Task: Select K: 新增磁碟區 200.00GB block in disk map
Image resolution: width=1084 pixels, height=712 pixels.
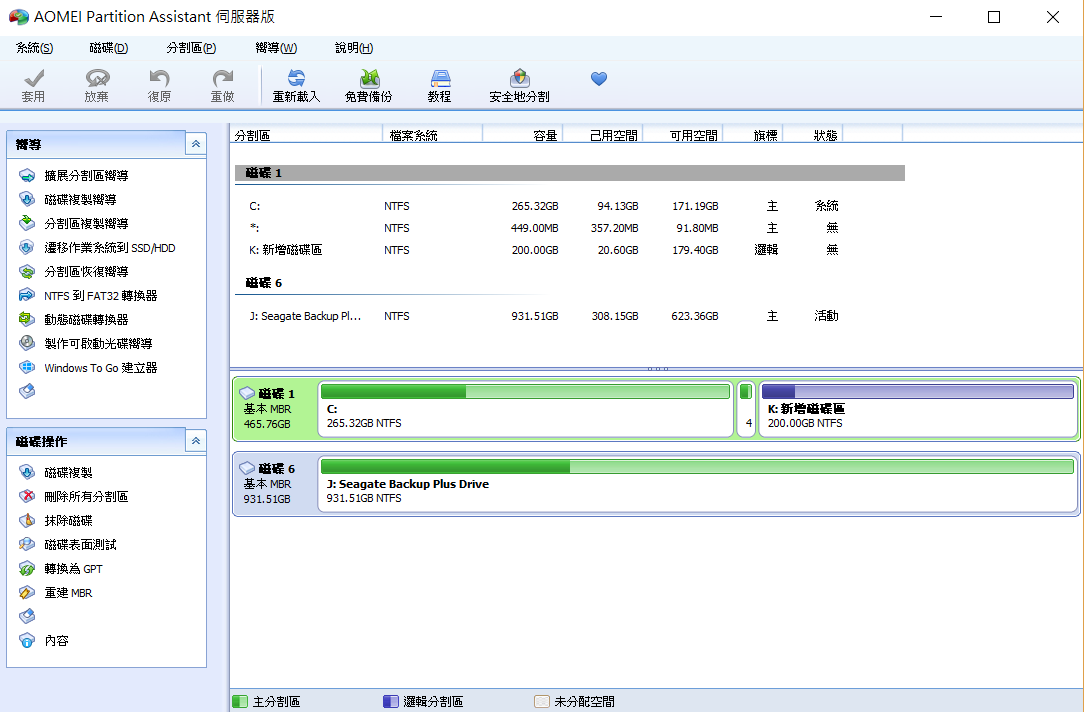Action: tap(917, 409)
